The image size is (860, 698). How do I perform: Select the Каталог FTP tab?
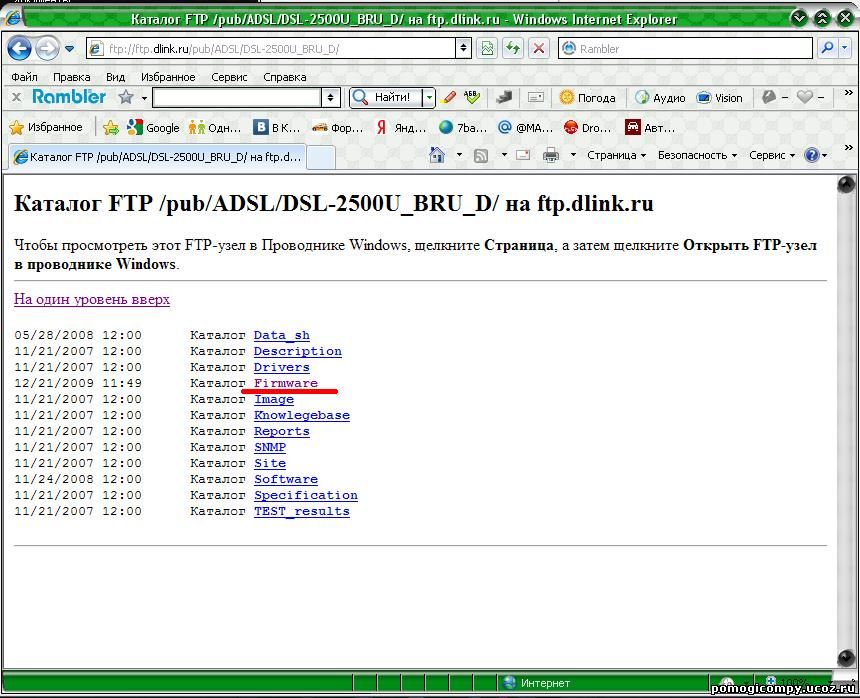157,157
